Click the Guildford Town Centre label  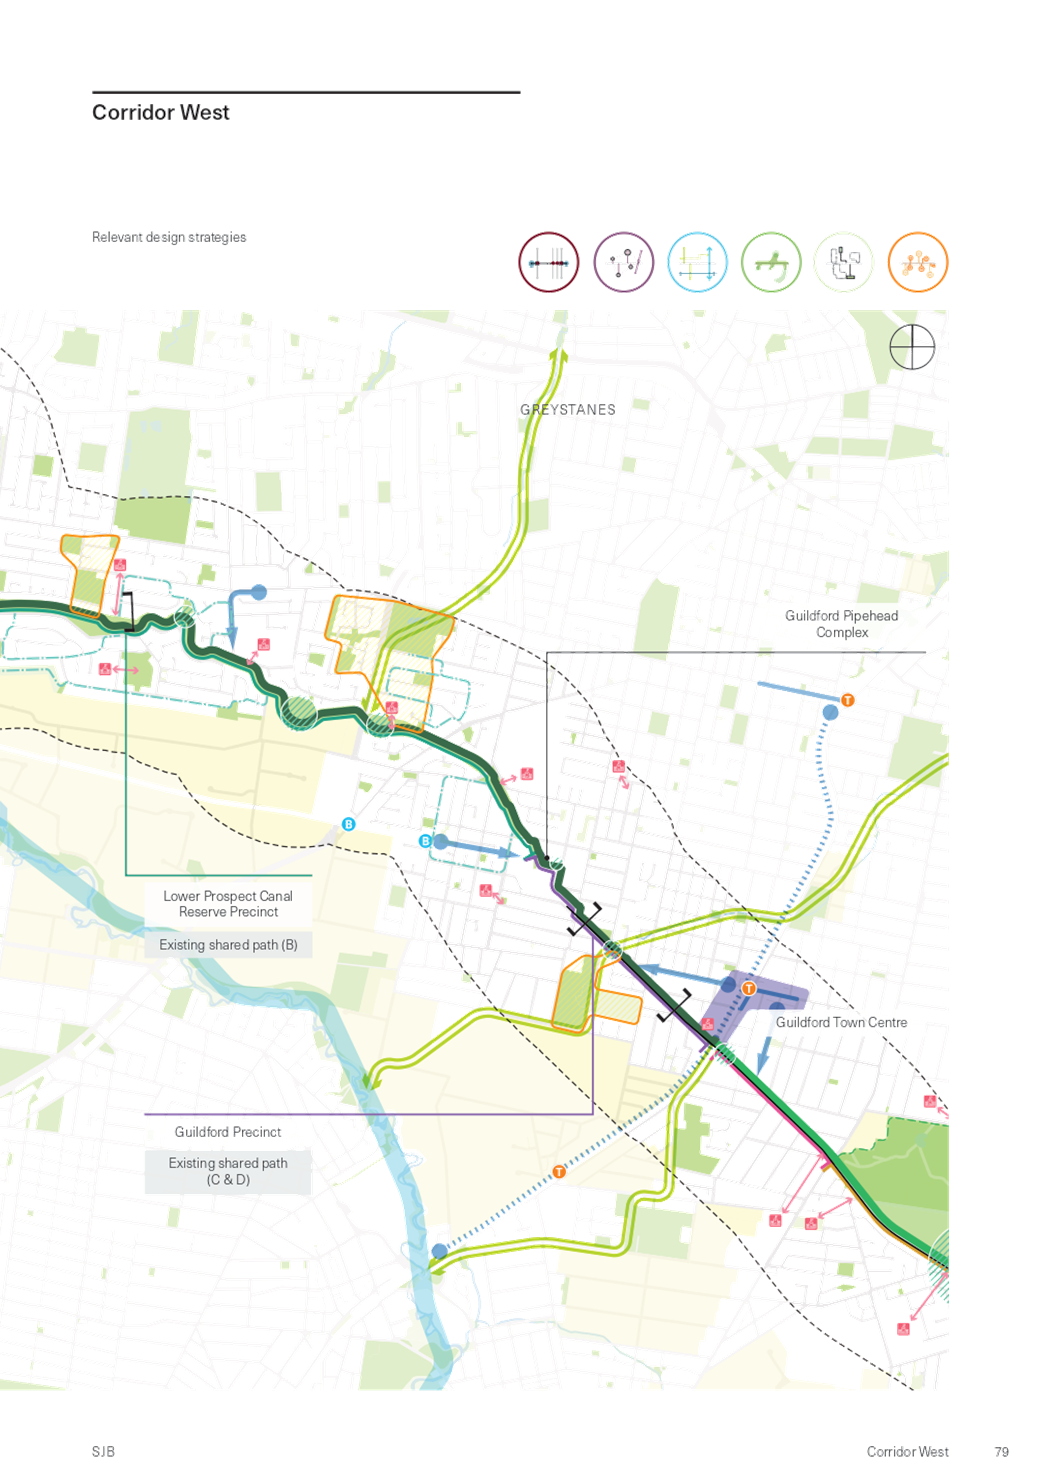(841, 1022)
